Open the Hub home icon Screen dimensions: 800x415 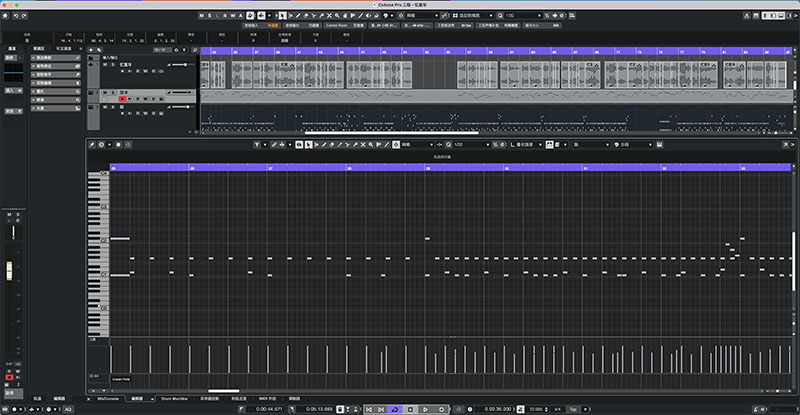pos(5,15)
